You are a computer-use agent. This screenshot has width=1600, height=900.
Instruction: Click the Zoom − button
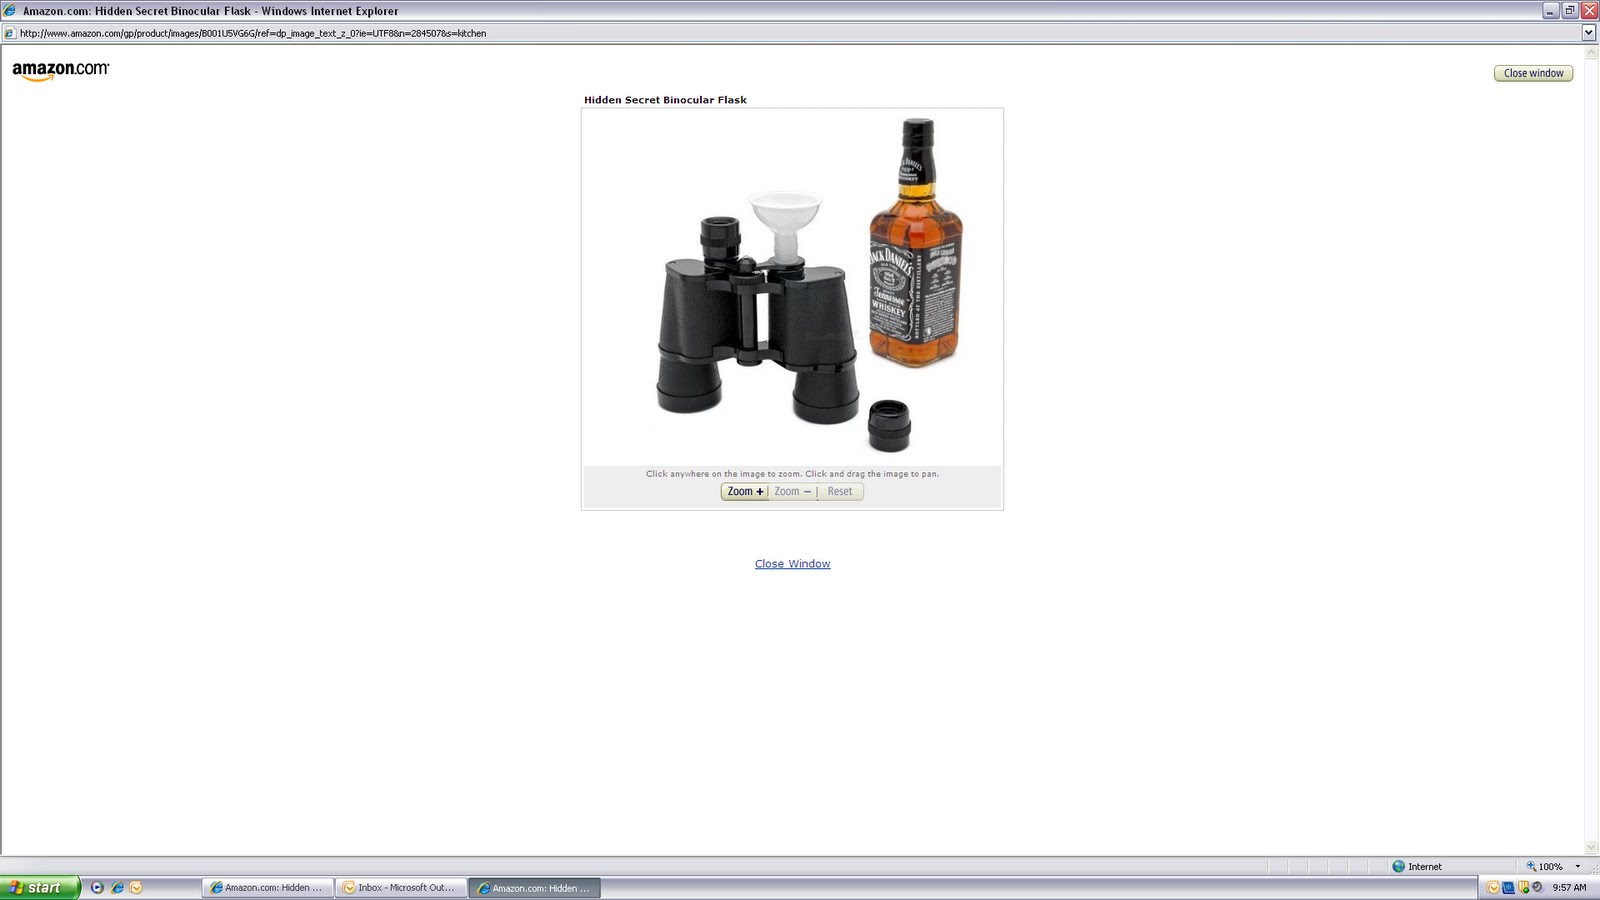(x=792, y=491)
